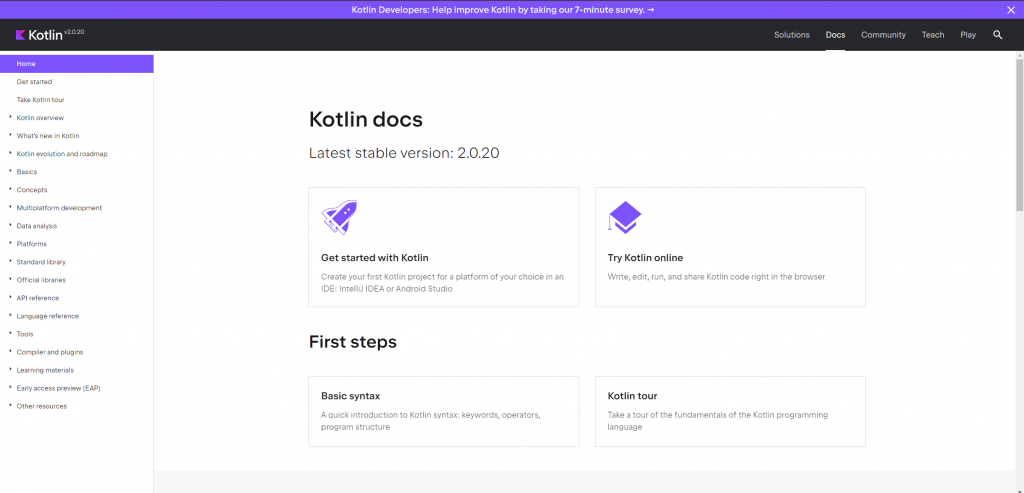Image resolution: width=1024 pixels, height=493 pixels.
Task: Click Early access preview (EAP) label
Action: pos(58,388)
